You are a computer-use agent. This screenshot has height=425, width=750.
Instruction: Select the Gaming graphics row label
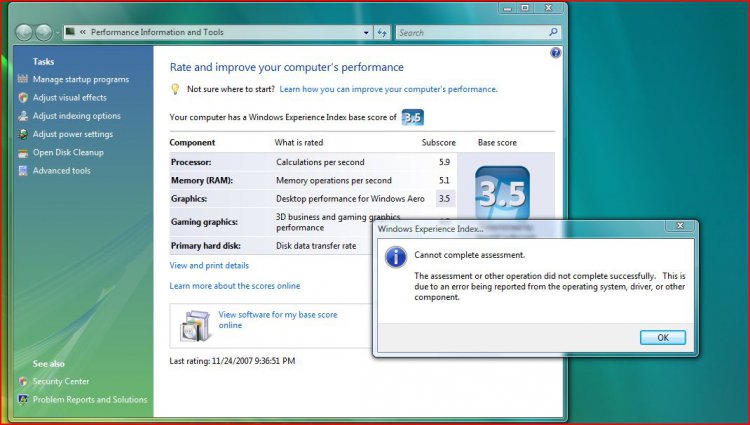pyautogui.click(x=204, y=222)
